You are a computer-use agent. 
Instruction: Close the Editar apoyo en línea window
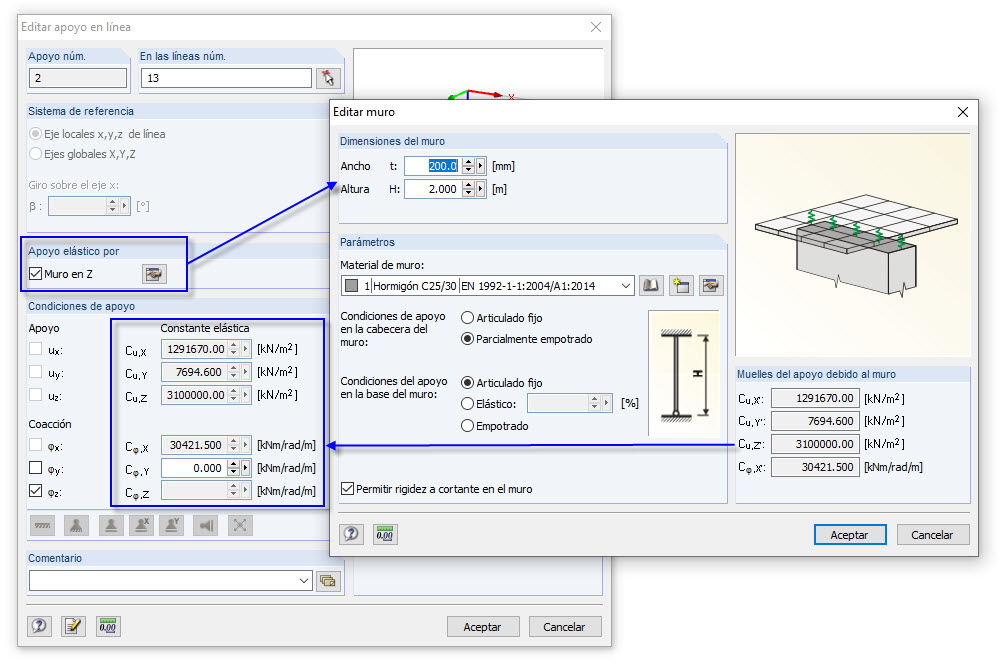coord(596,27)
